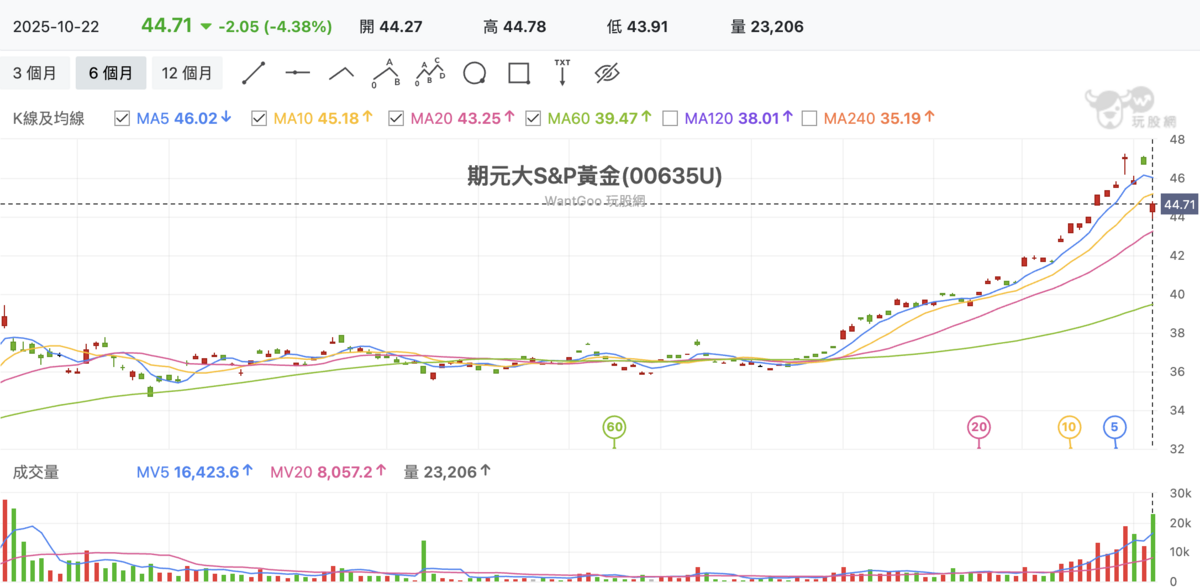This screenshot has width=1200, height=587.
Task: Pick the ABC wave pattern tool
Action: coord(385,73)
